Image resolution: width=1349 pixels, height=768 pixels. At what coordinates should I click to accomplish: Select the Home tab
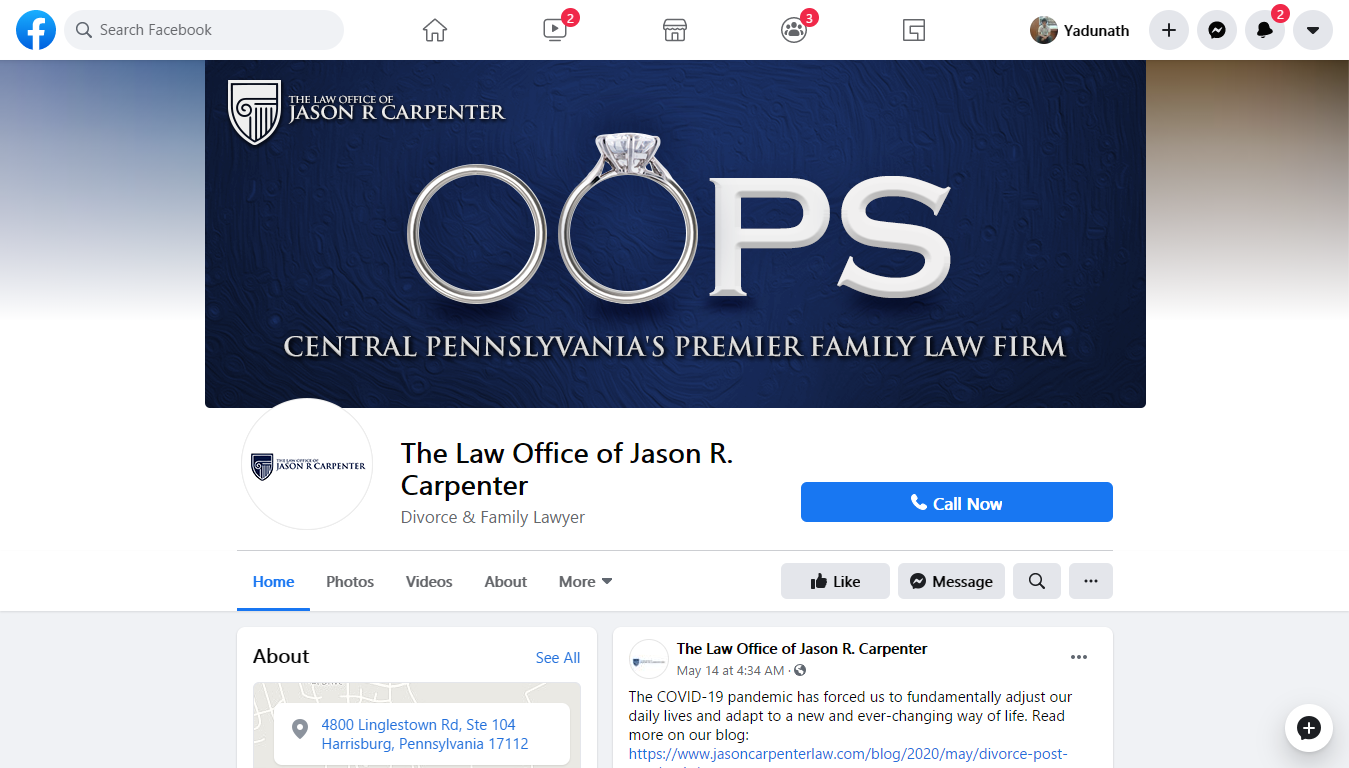273,582
